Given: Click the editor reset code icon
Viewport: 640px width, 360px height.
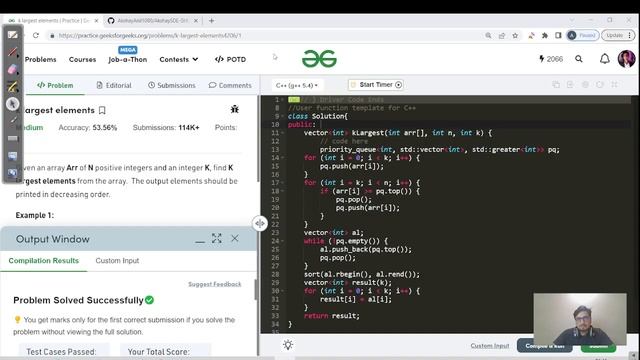Looking at the screenshot, I should [600, 84].
